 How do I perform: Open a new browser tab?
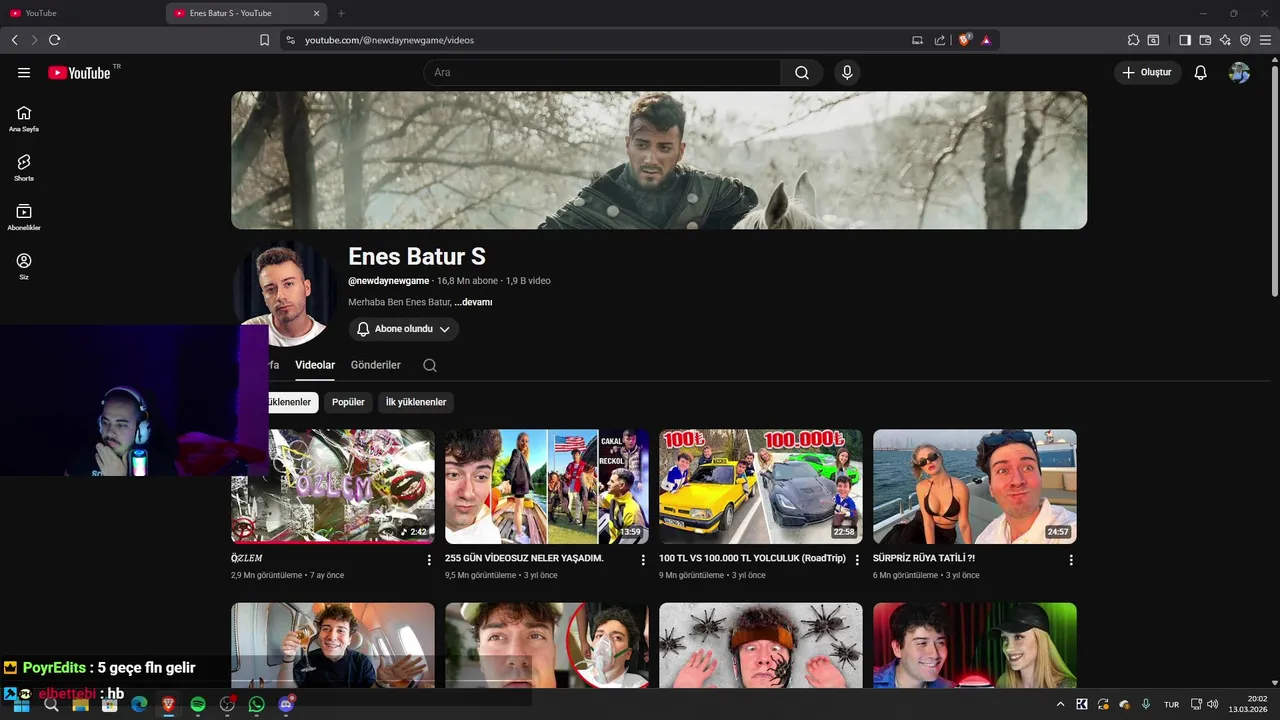[341, 13]
